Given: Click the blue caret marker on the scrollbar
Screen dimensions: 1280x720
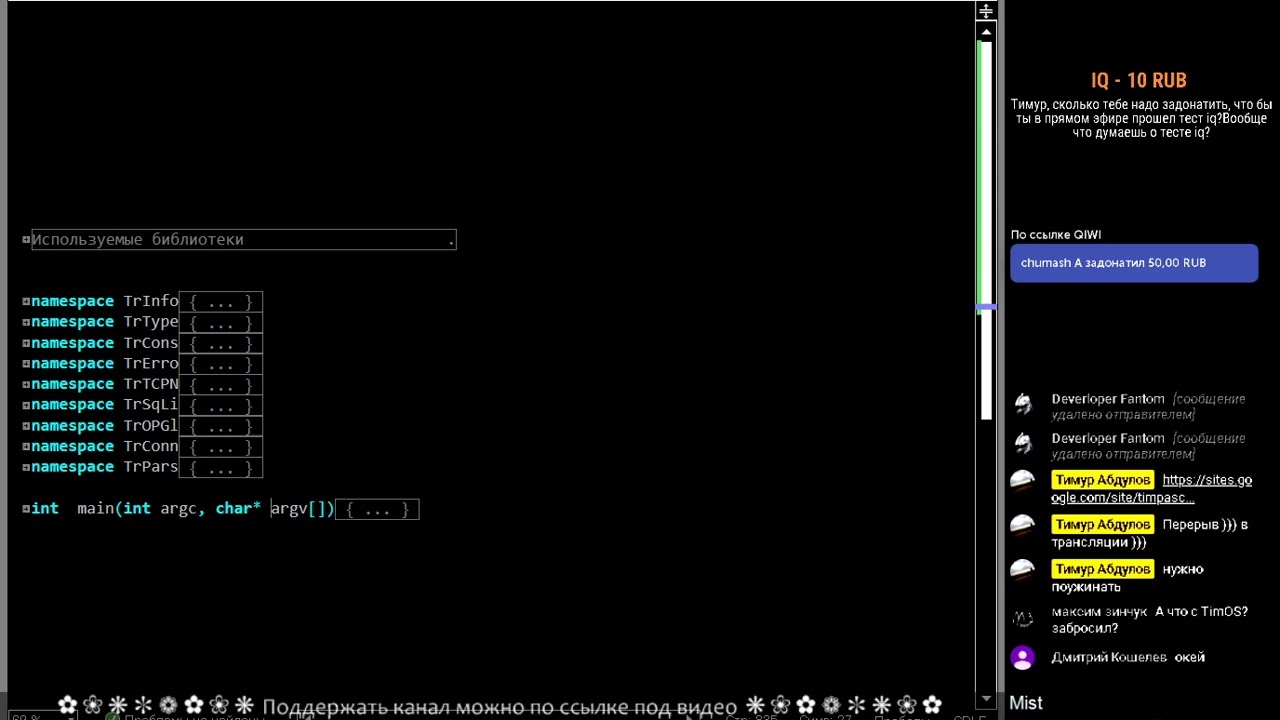Looking at the screenshot, I should coord(986,307).
